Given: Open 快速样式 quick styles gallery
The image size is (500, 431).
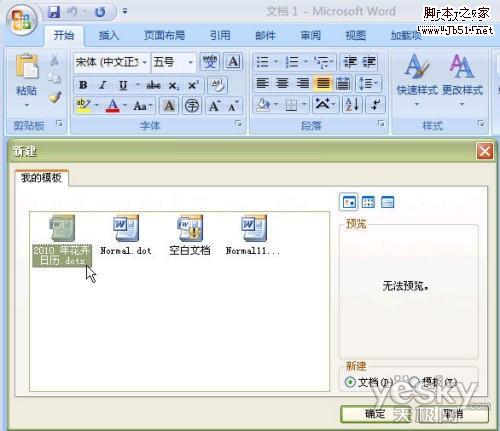Looking at the screenshot, I should click(x=417, y=80).
